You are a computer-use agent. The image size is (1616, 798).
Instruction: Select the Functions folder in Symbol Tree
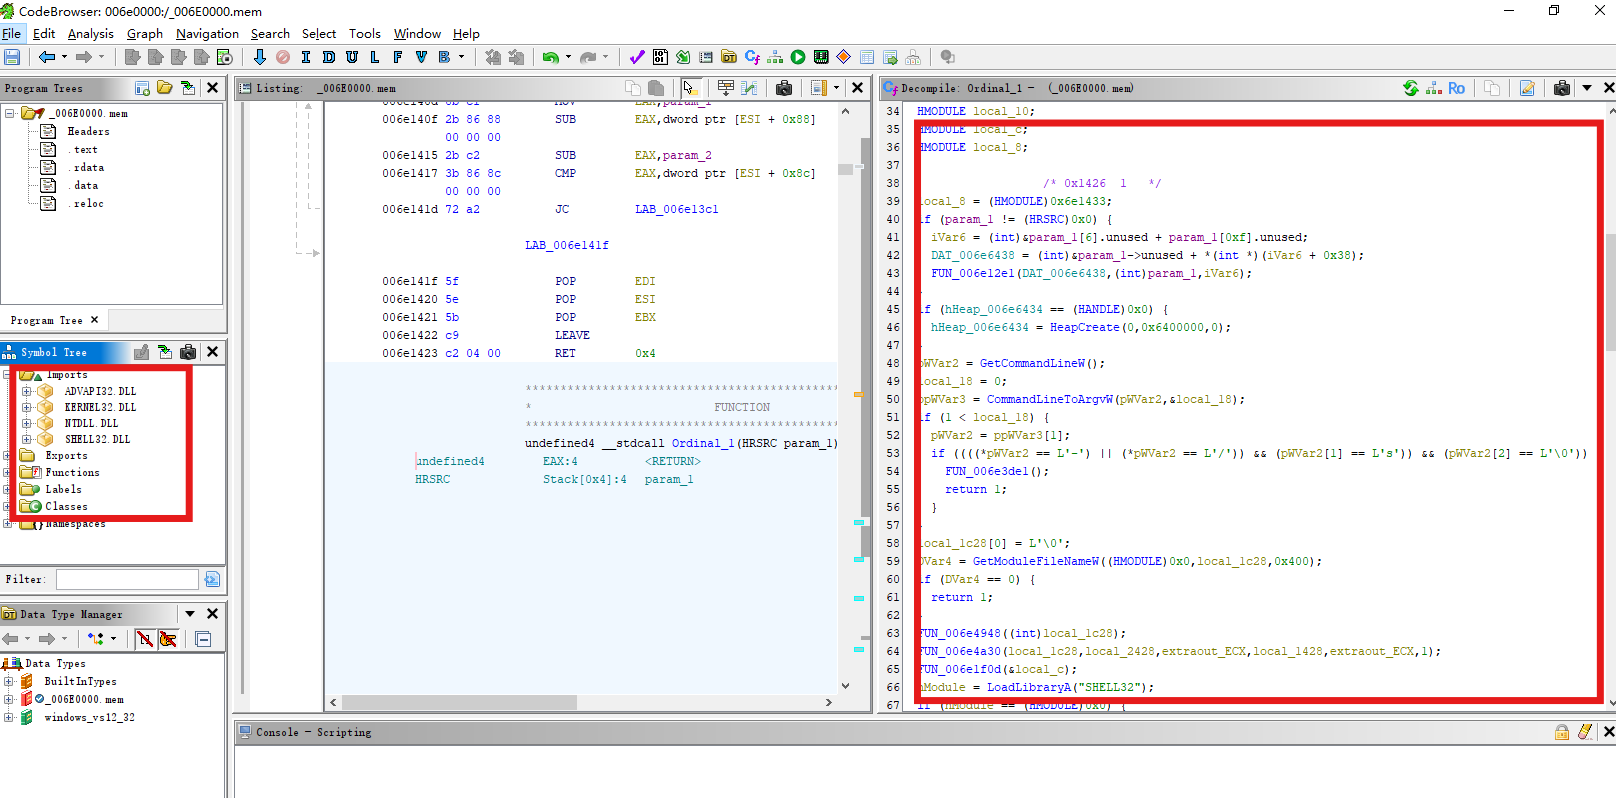tap(72, 472)
